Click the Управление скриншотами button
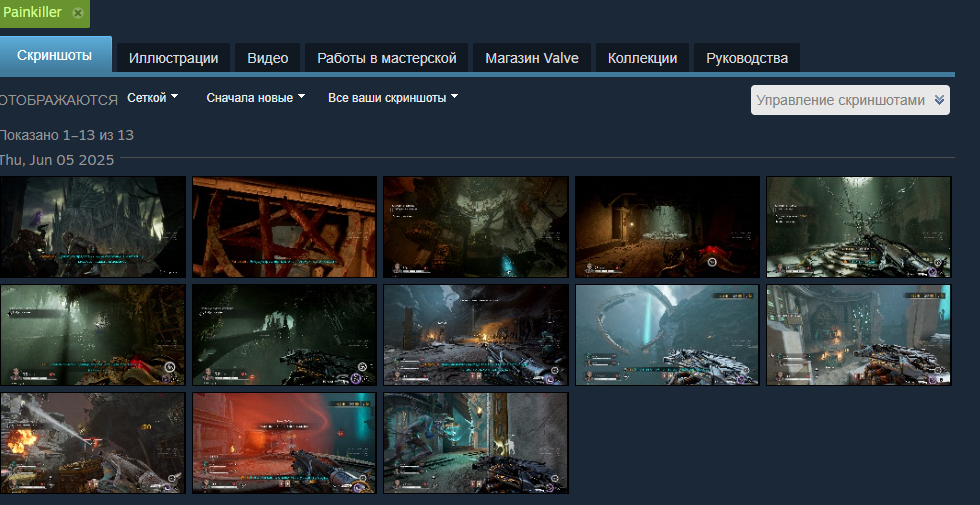This screenshot has height=505, width=980. (850, 100)
